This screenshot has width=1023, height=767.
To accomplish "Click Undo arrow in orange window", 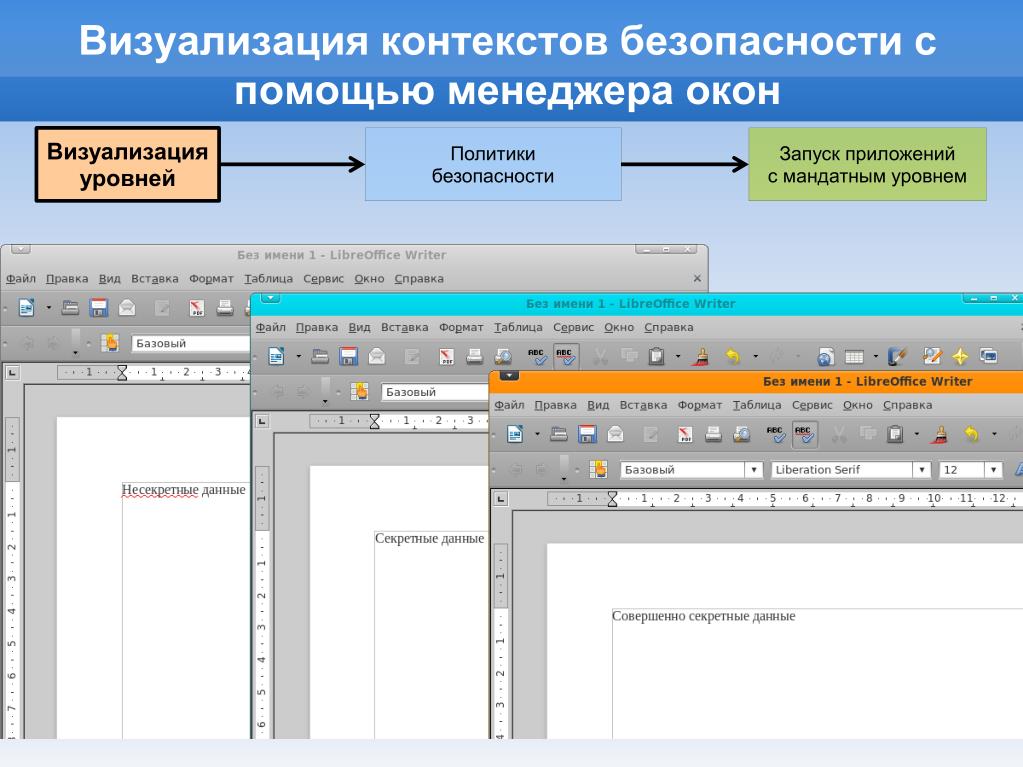I will (x=971, y=434).
